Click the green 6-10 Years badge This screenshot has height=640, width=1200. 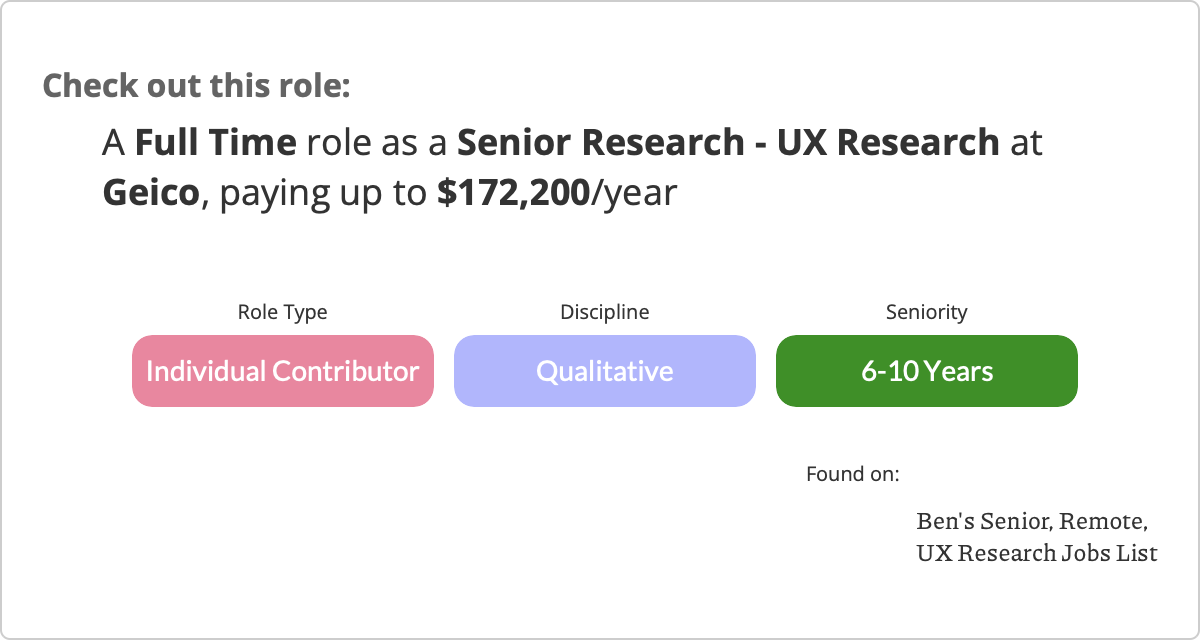coord(927,371)
